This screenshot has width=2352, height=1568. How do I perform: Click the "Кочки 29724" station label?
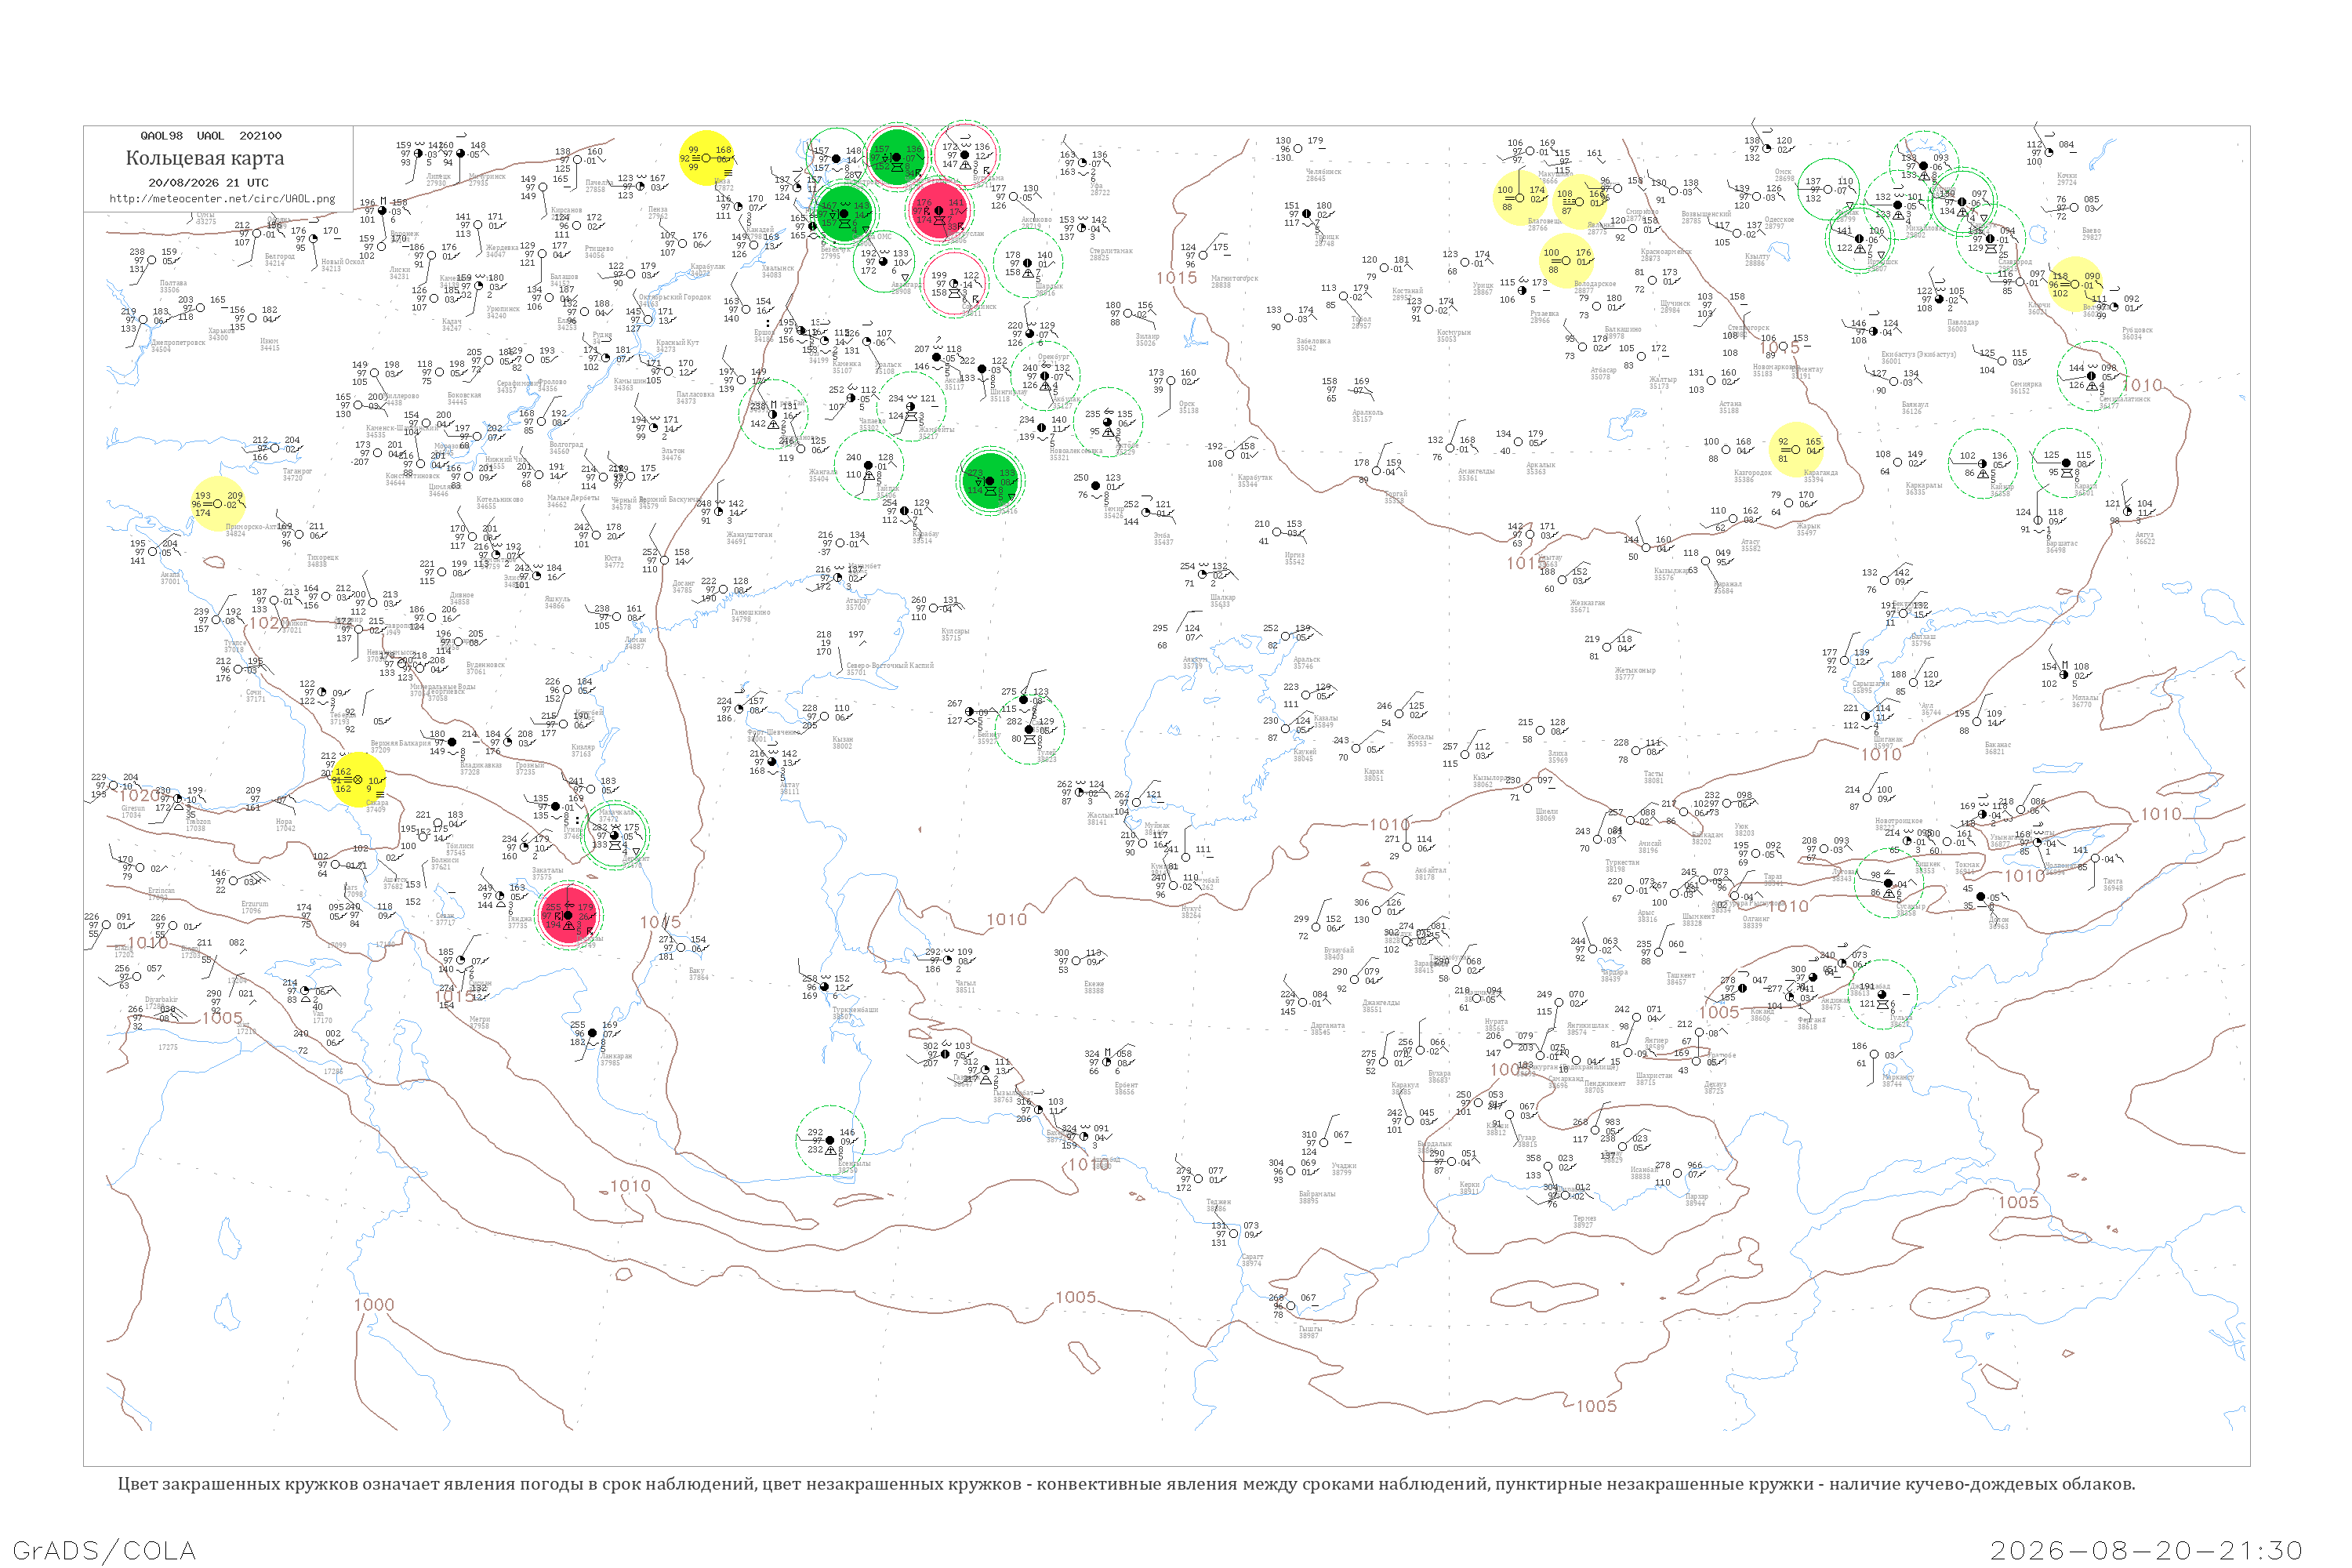click(2067, 179)
